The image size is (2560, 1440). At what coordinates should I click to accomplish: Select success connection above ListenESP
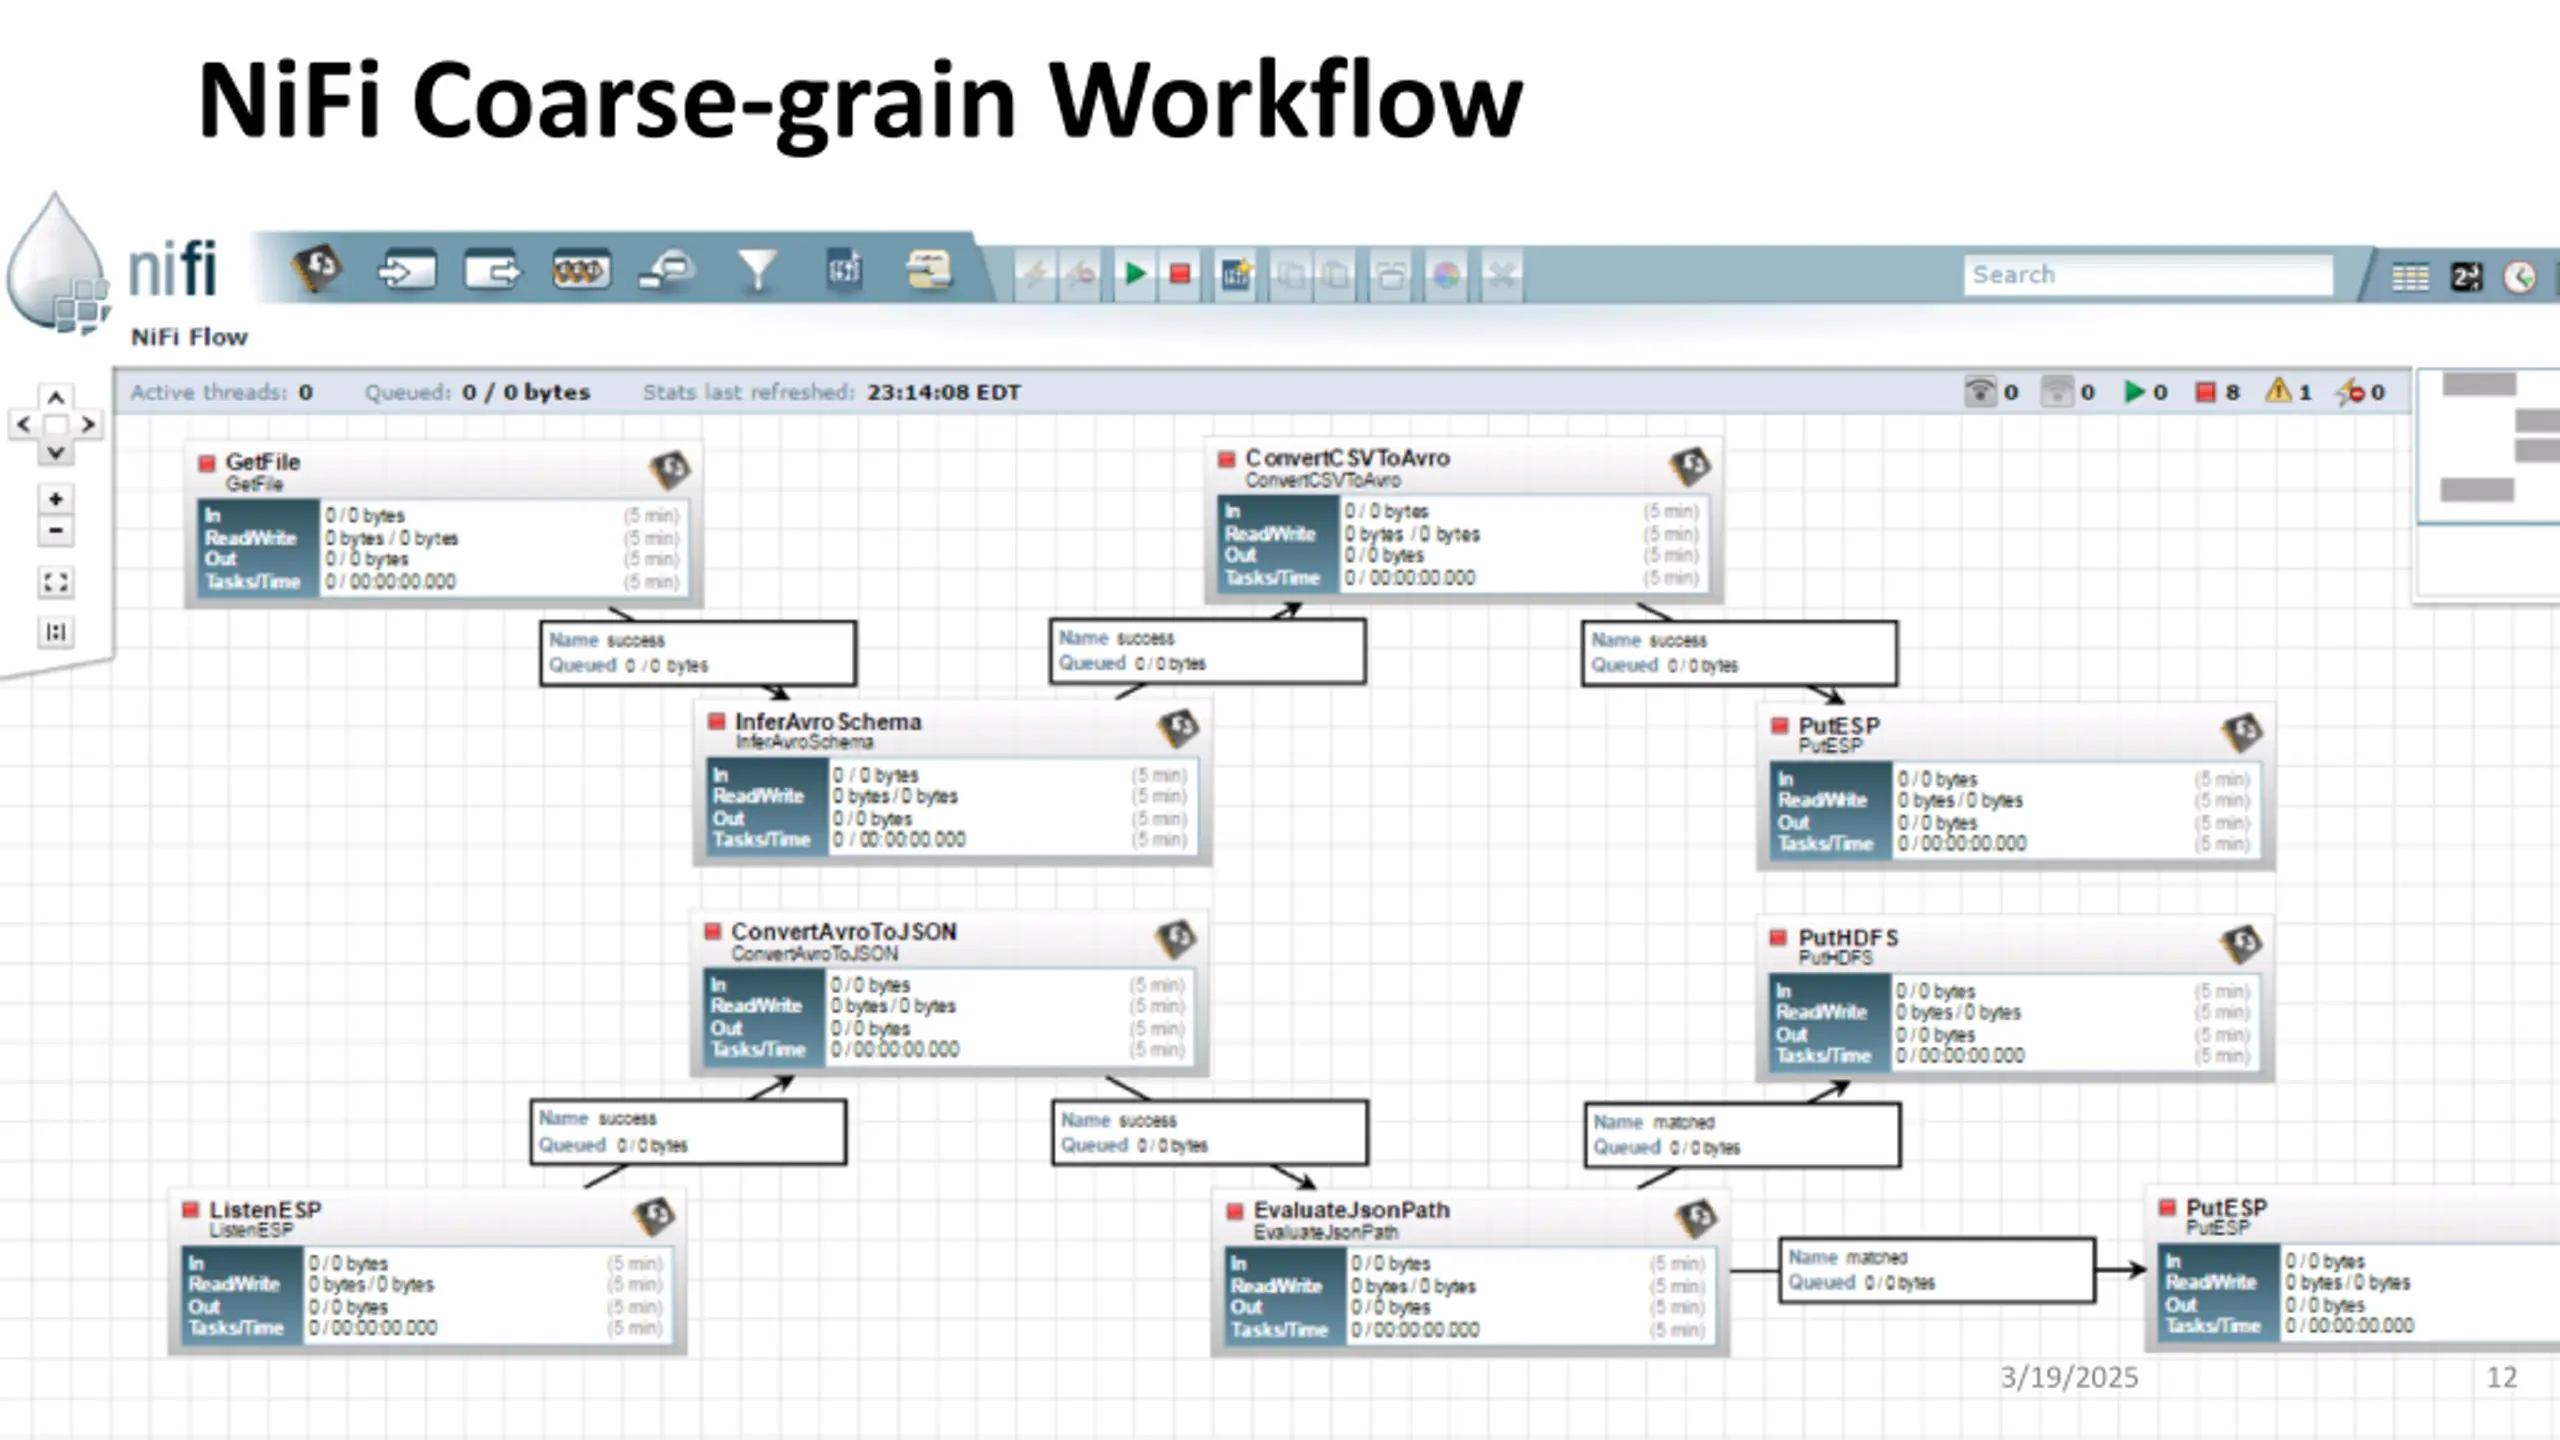click(x=688, y=1132)
